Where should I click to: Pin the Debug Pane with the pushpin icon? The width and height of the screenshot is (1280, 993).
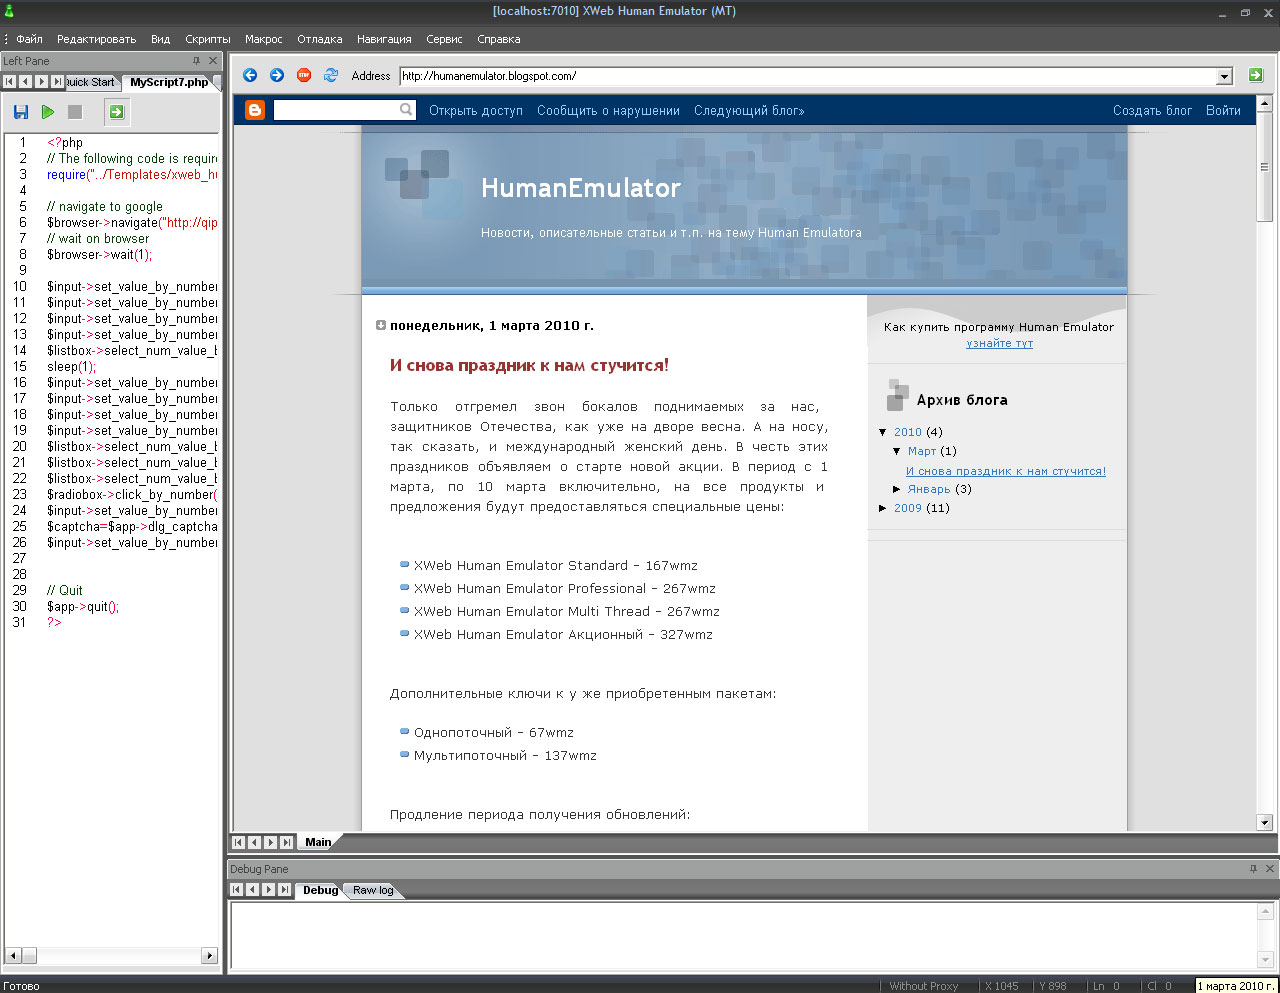(1253, 869)
